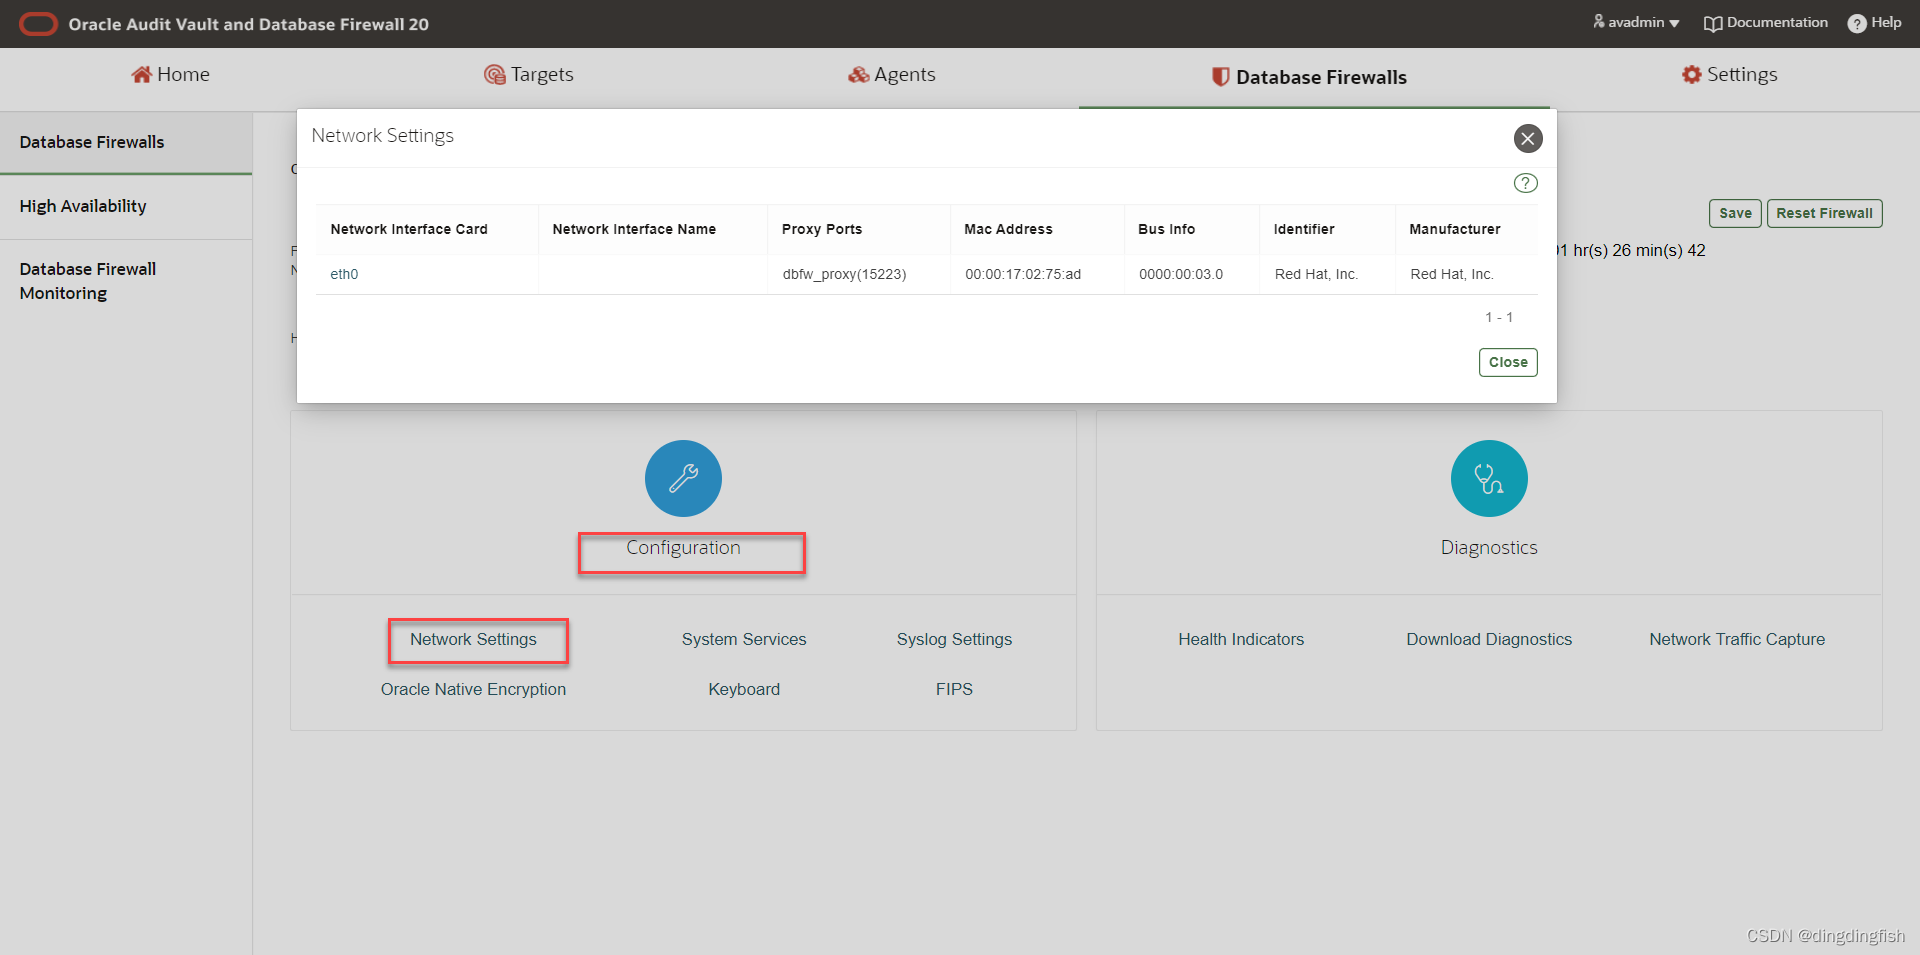1920x955 pixels.
Task: Click the Identifier column header
Action: tap(1304, 229)
